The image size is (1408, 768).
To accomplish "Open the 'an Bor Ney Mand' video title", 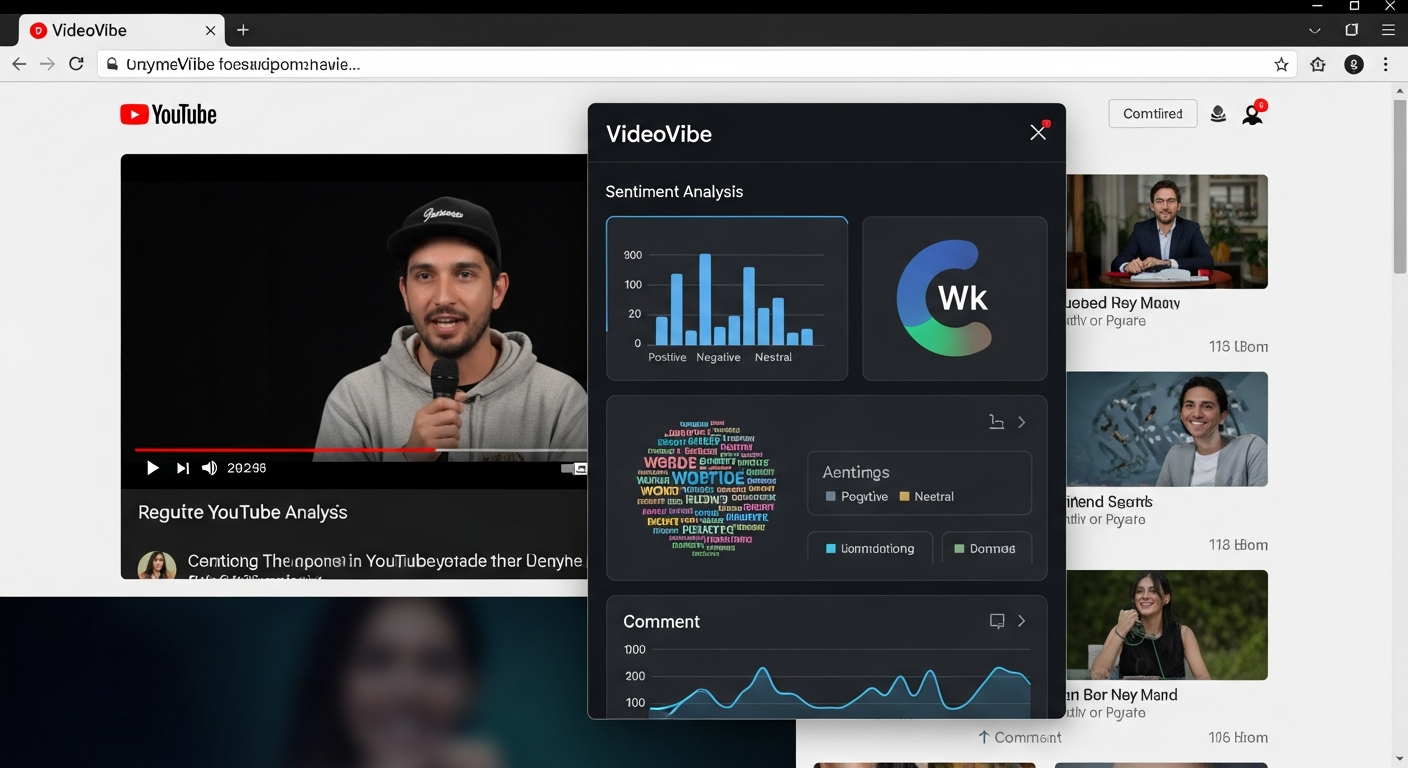I will coord(1122,695).
